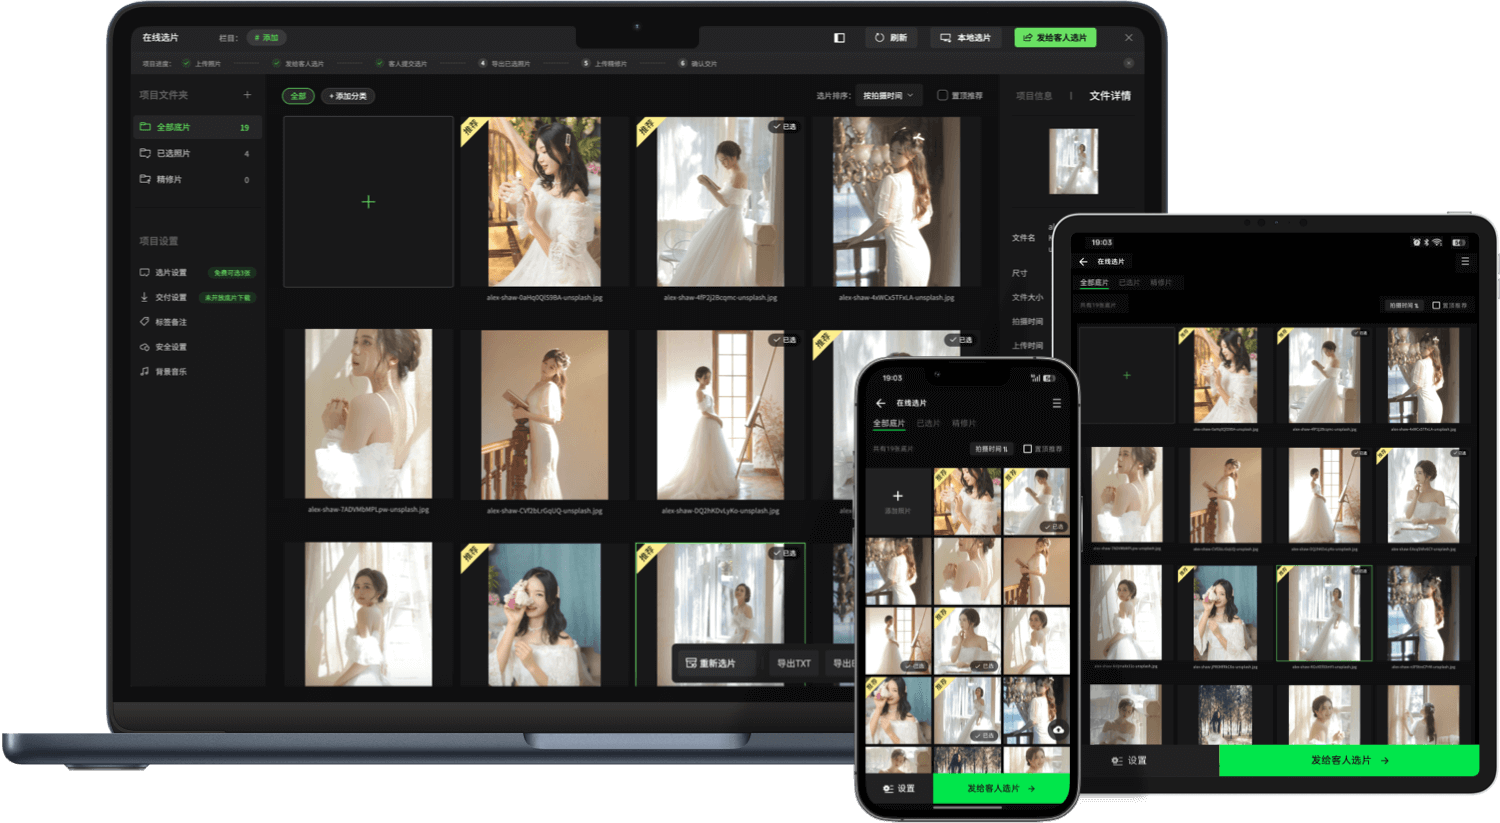Open the hamburger menu on the phone
1500x823 pixels.
[x=1056, y=403]
